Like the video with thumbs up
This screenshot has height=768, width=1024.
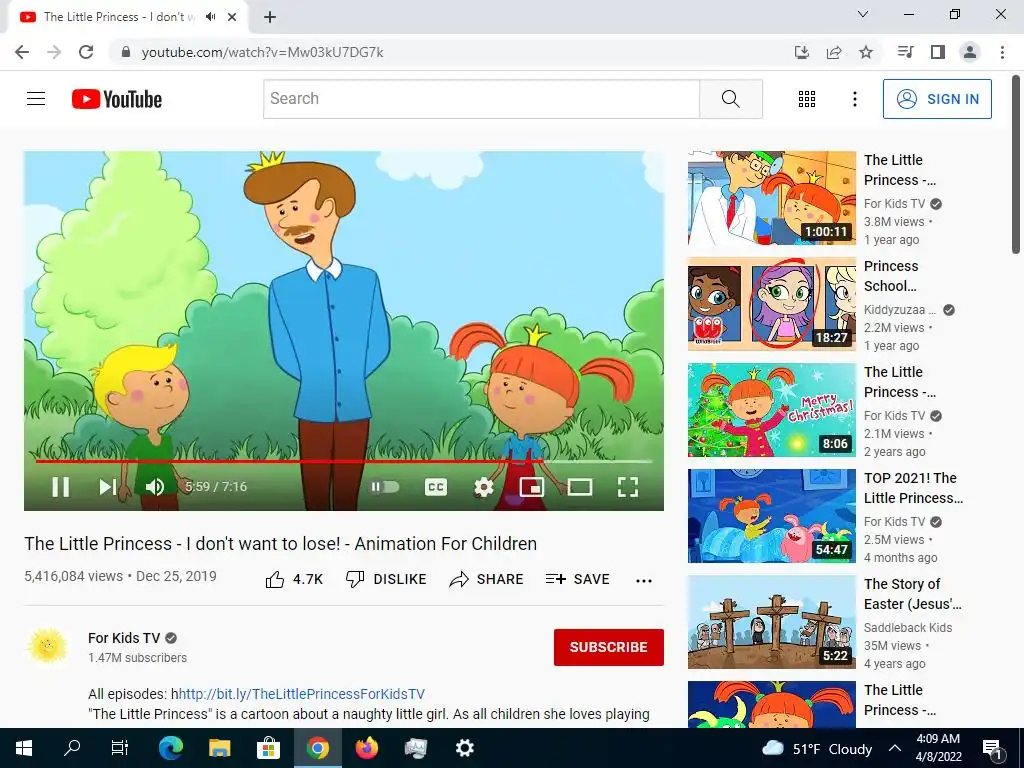[x=294, y=579]
